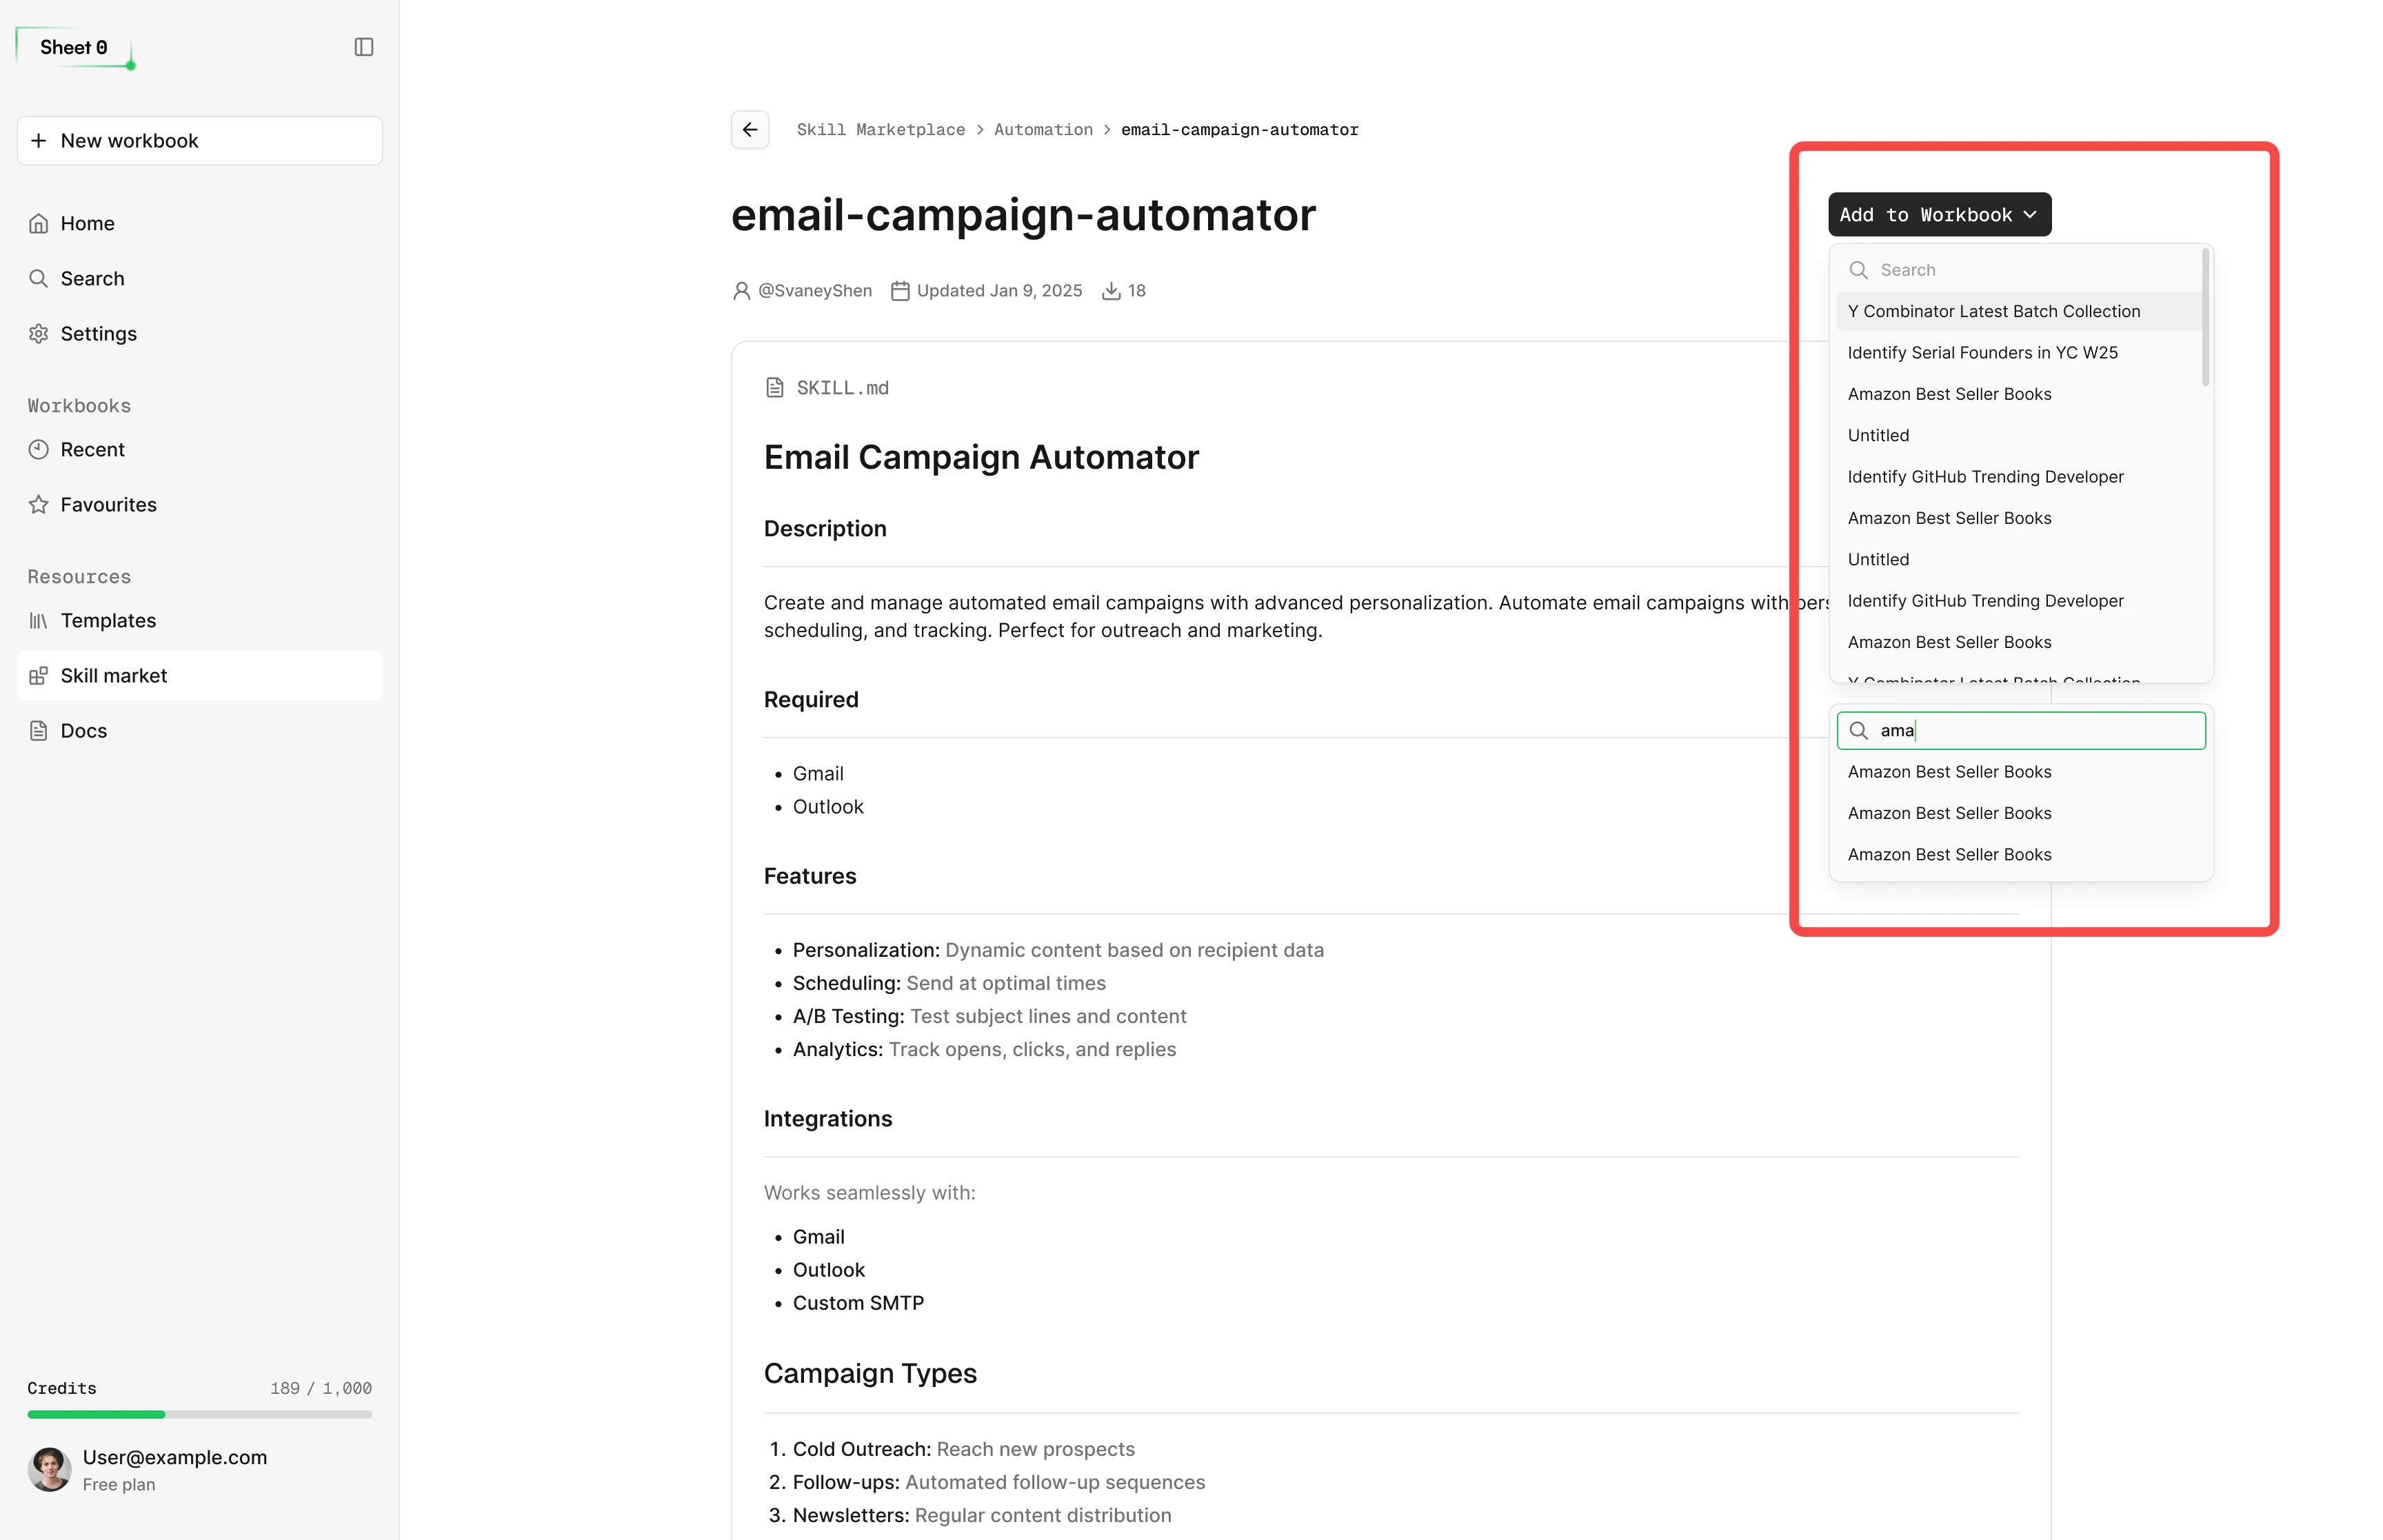Click the download count icon
Image resolution: width=2383 pixels, height=1540 pixels.
click(x=1110, y=291)
